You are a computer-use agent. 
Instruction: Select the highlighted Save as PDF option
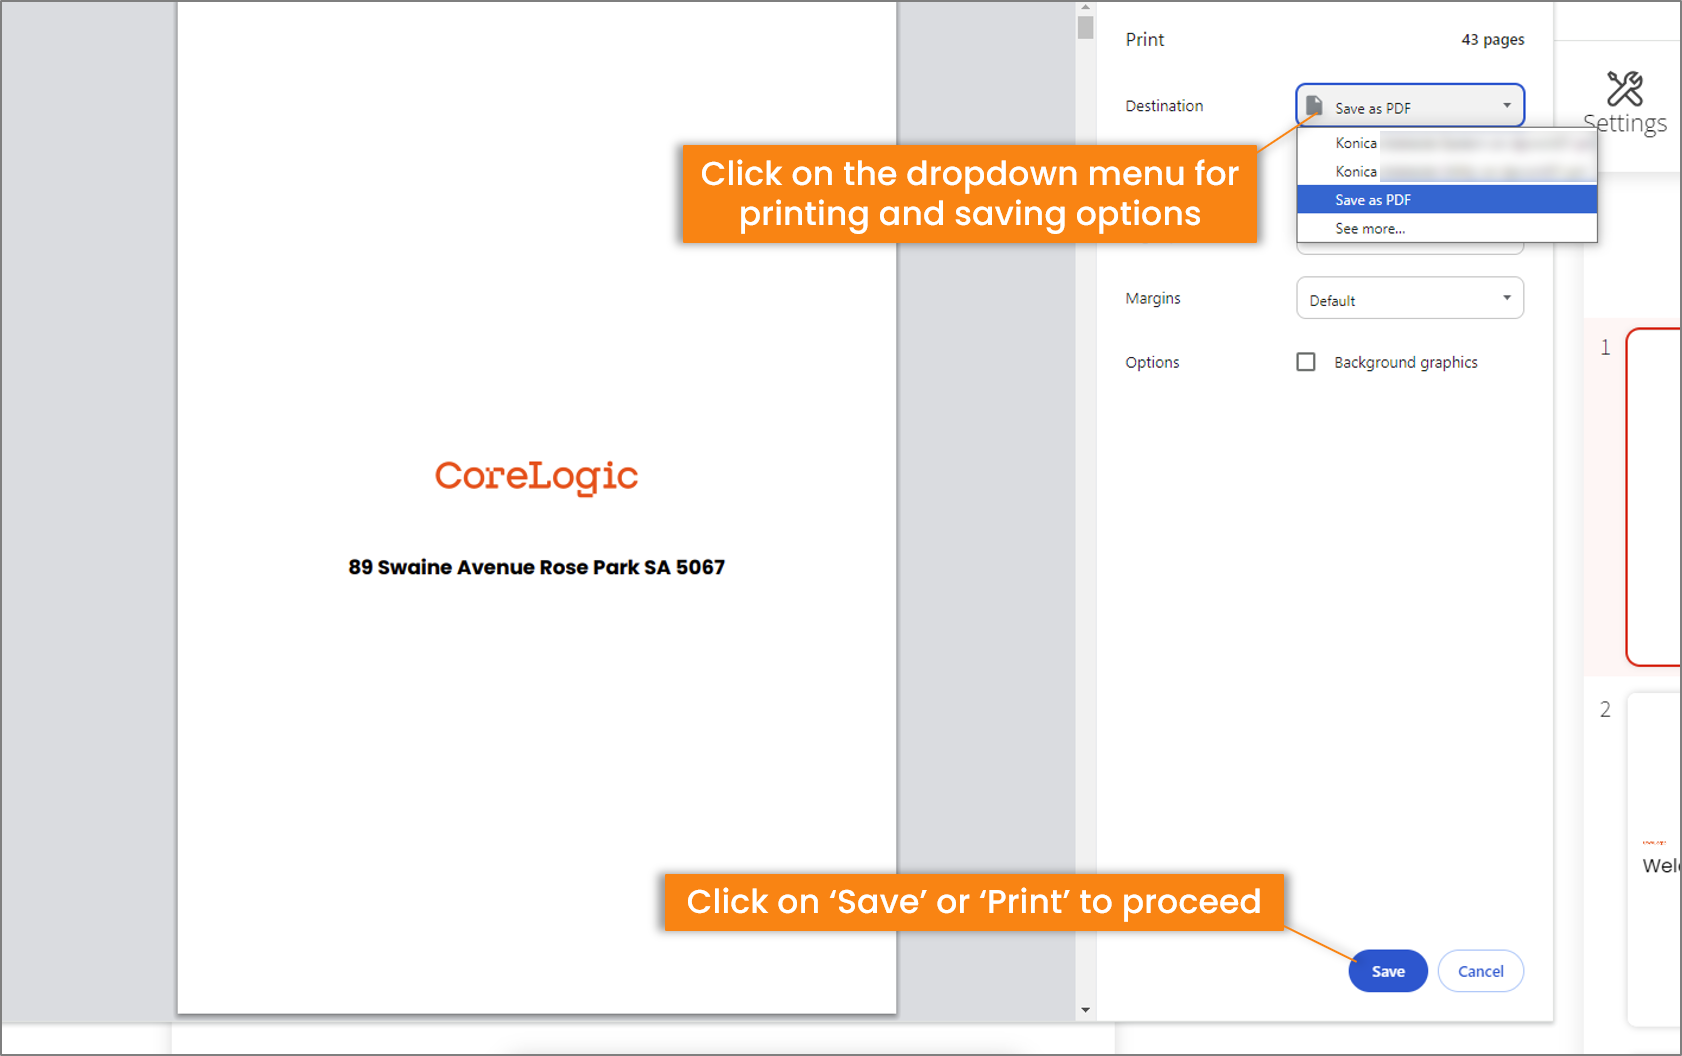click(1447, 200)
